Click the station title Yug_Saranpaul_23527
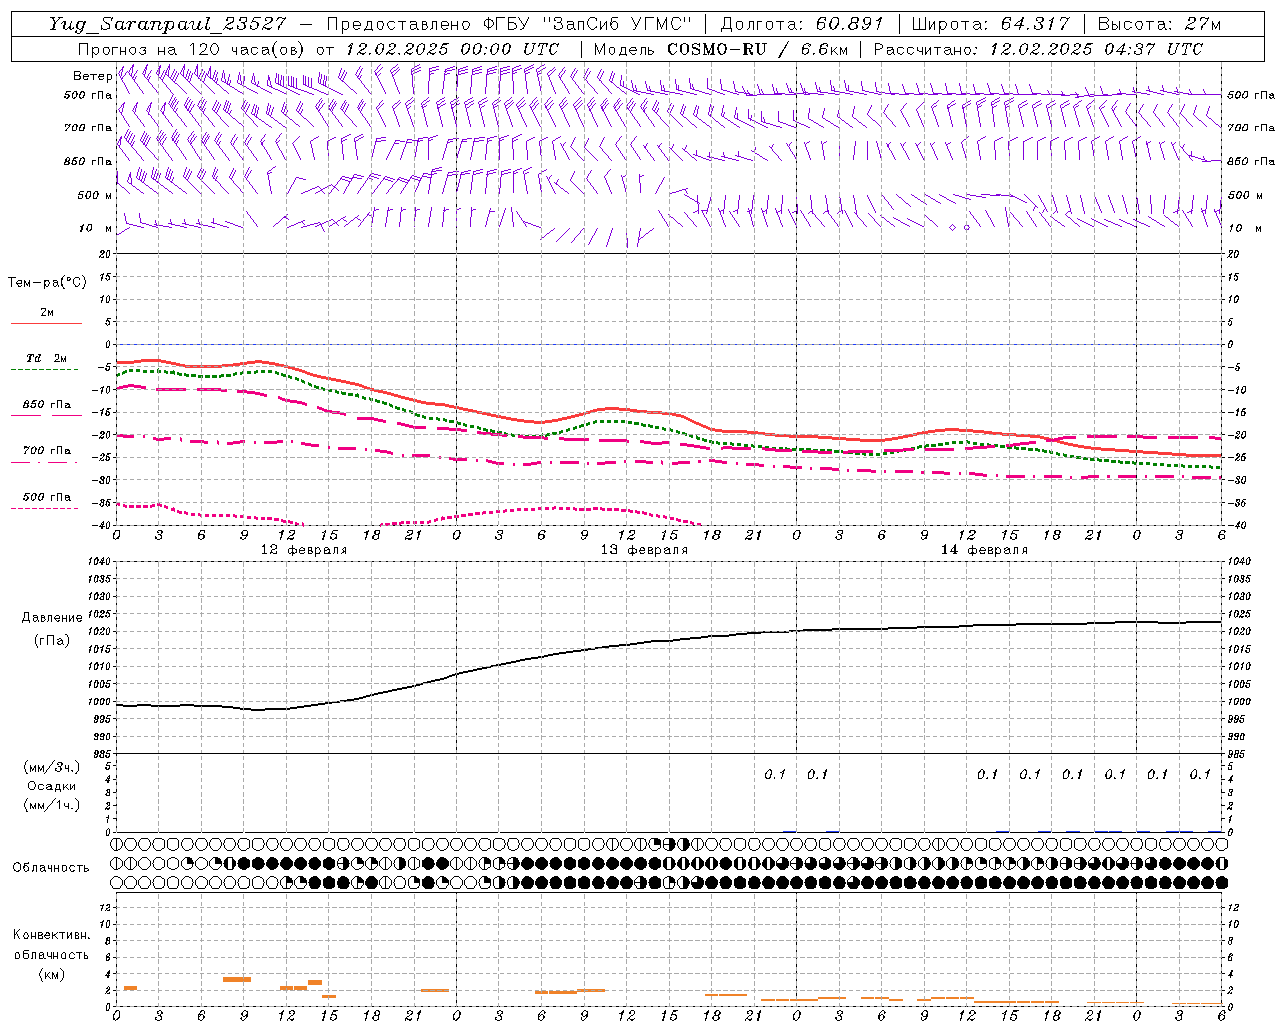Viewport: 1280px width, 1024px height. [x=167, y=24]
